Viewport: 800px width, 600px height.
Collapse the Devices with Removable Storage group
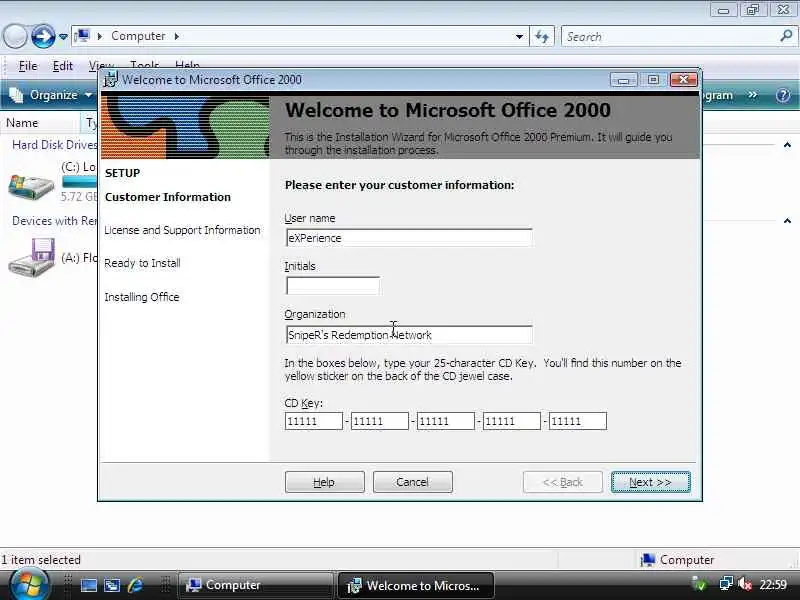pos(787,221)
